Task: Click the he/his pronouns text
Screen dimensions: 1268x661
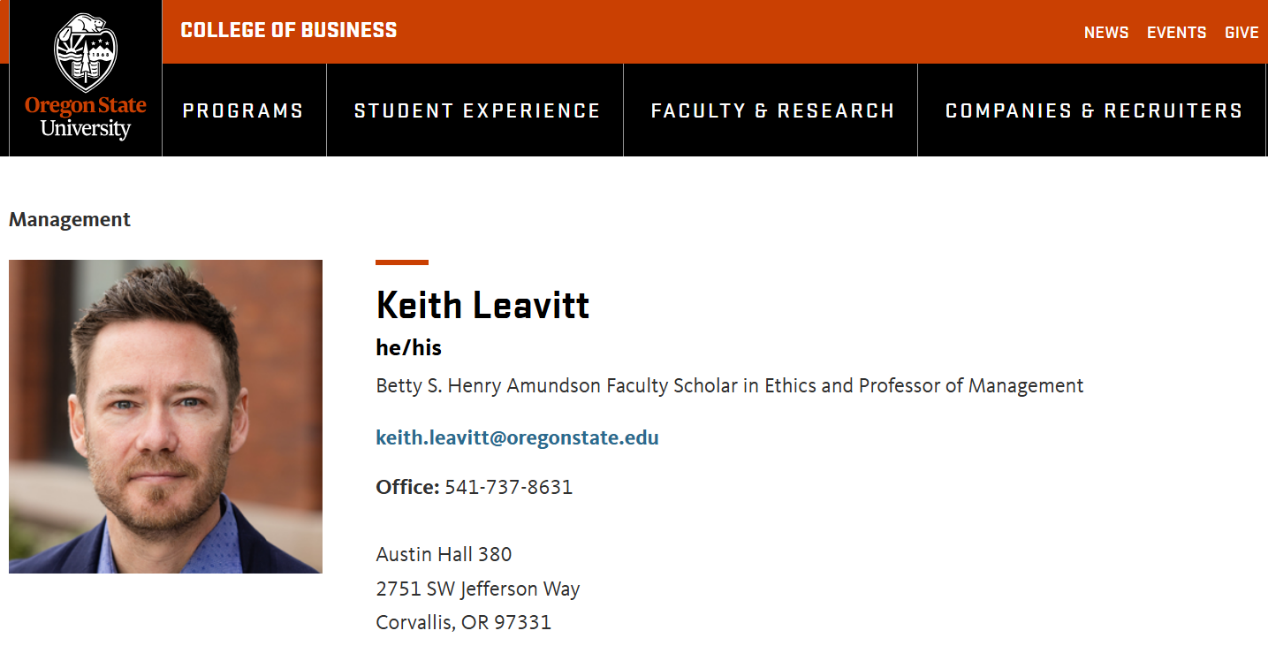Action: (408, 348)
